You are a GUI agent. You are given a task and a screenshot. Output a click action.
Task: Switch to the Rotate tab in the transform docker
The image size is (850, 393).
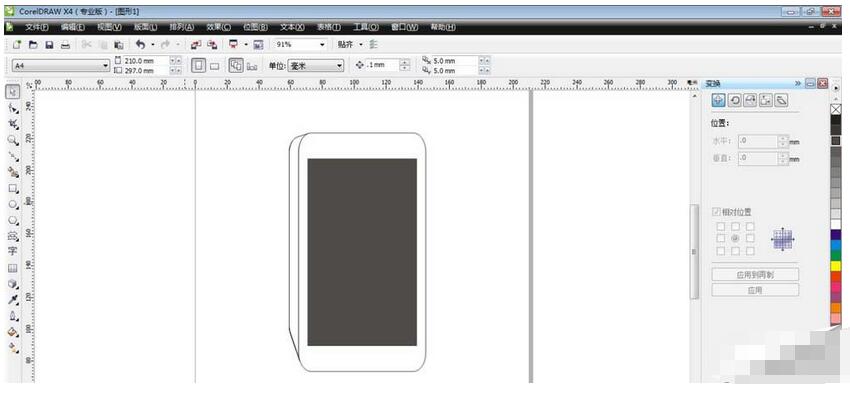click(735, 100)
